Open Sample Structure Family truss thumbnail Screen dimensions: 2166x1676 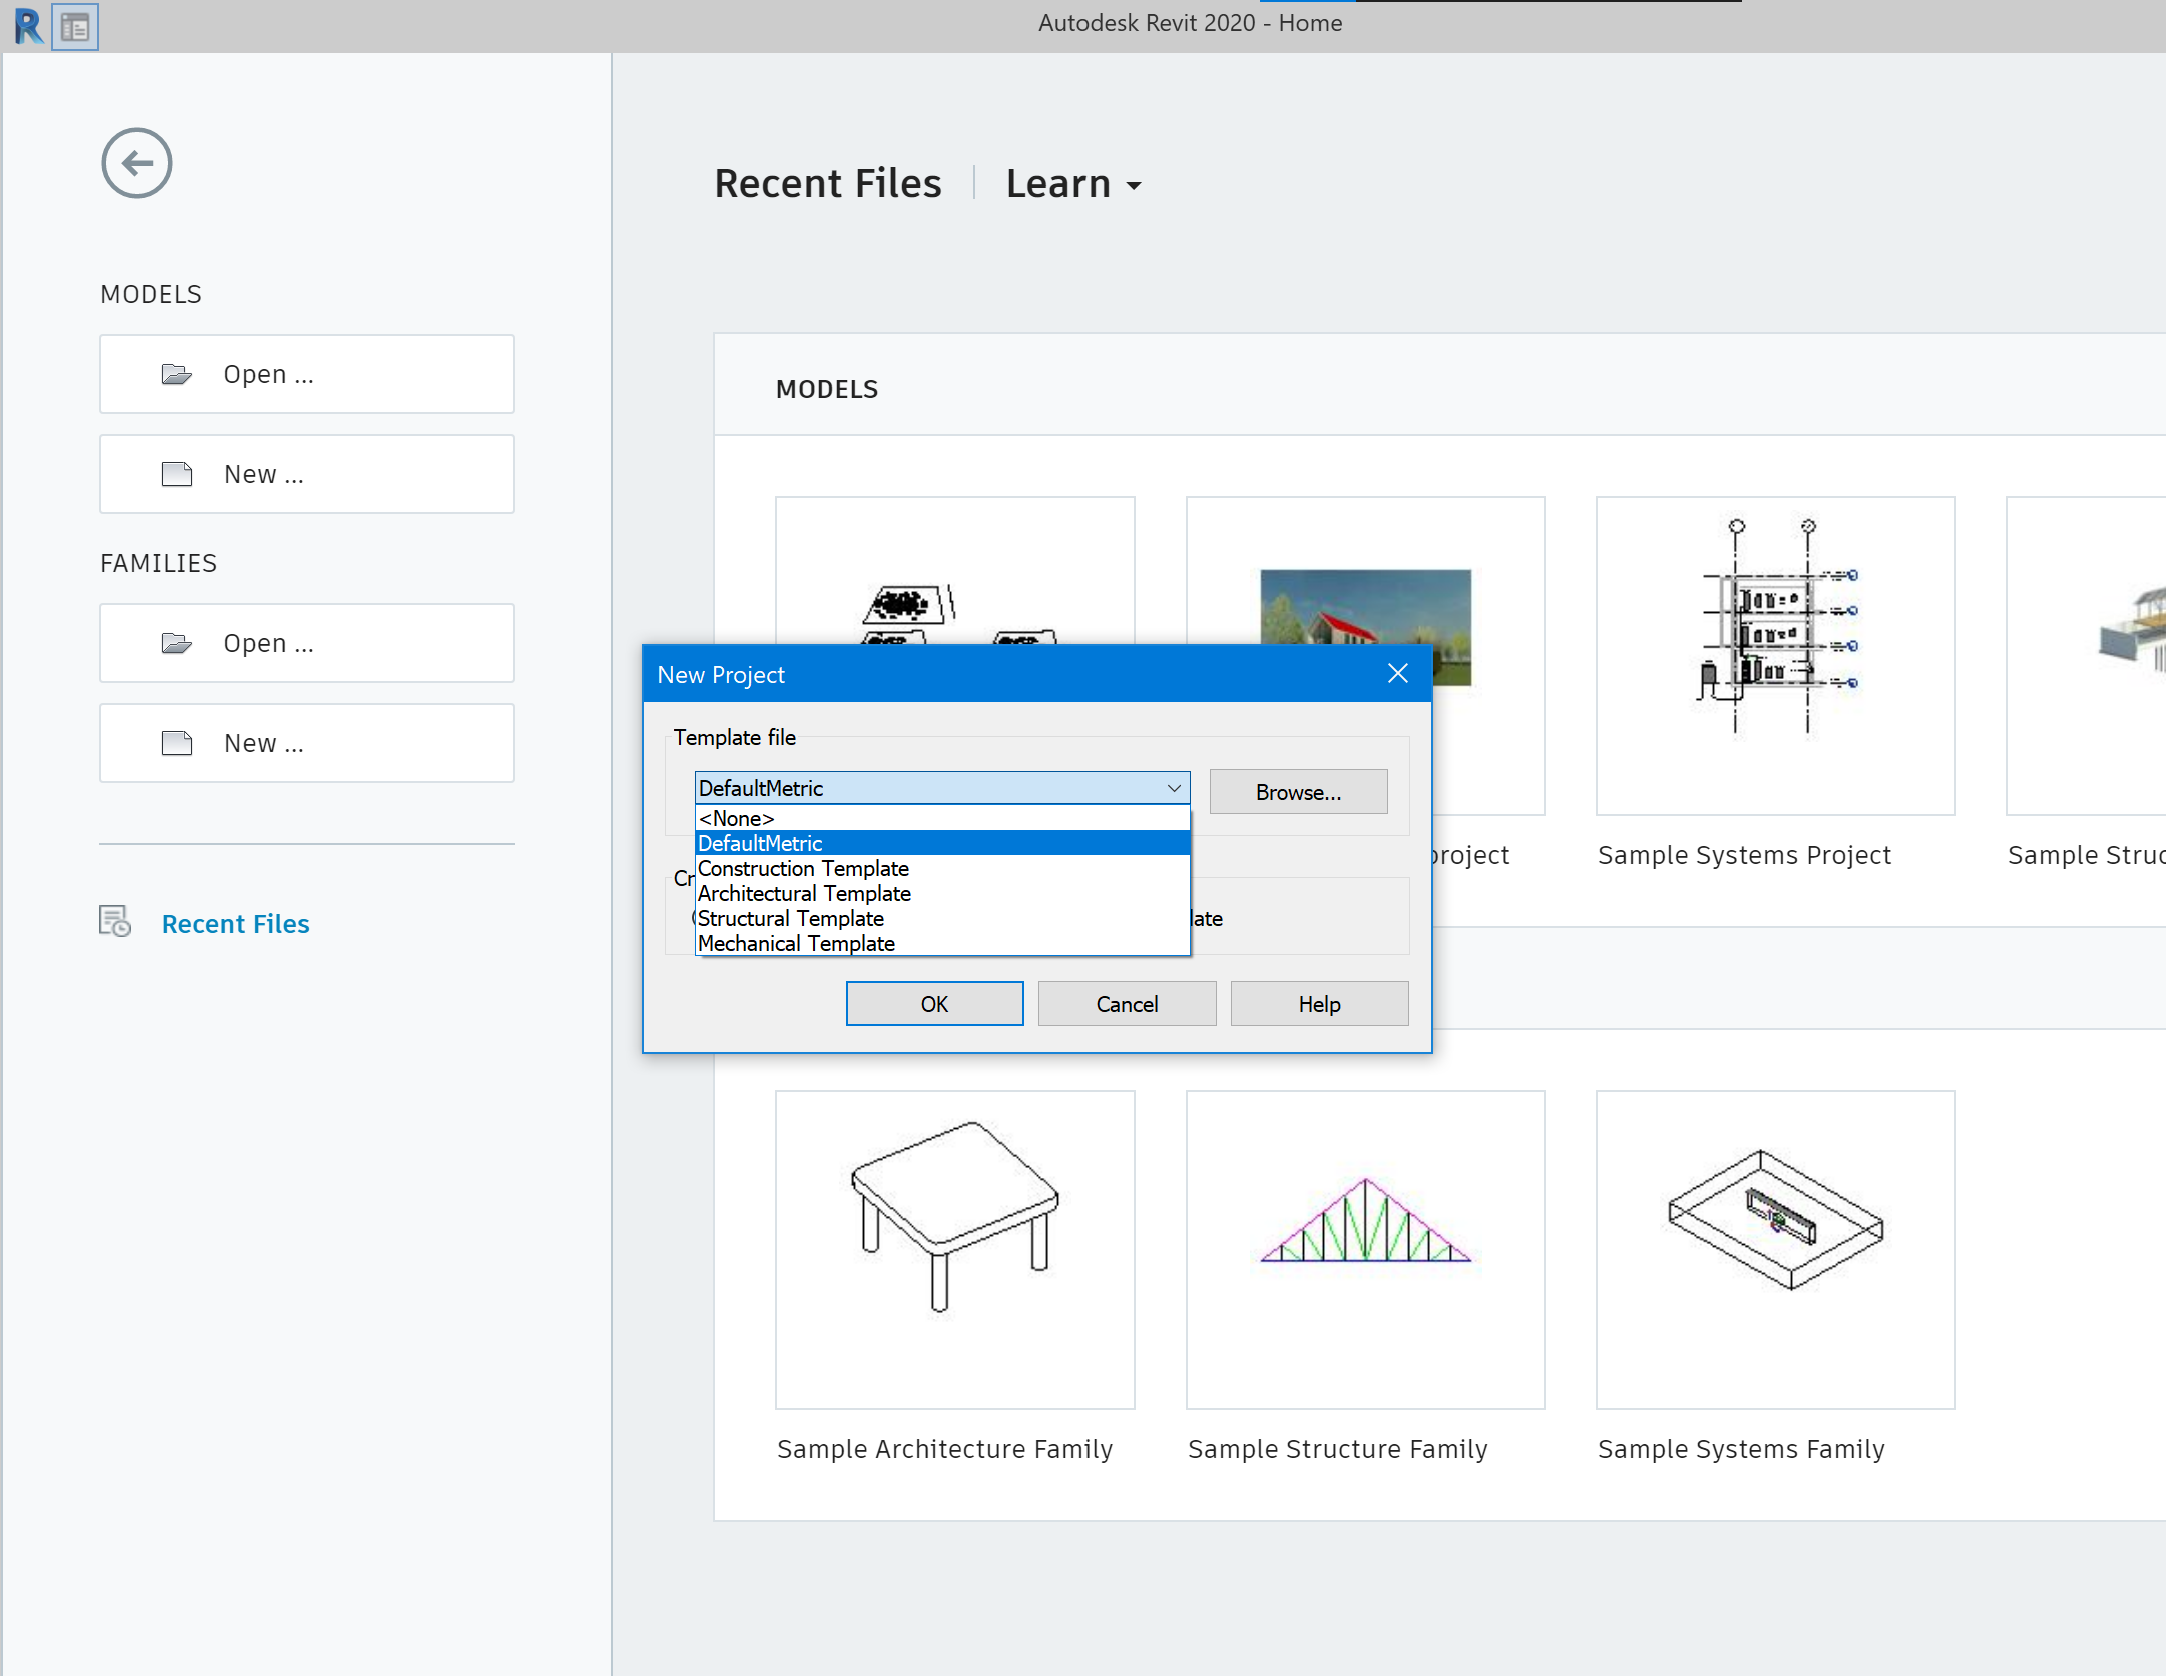1365,1248
